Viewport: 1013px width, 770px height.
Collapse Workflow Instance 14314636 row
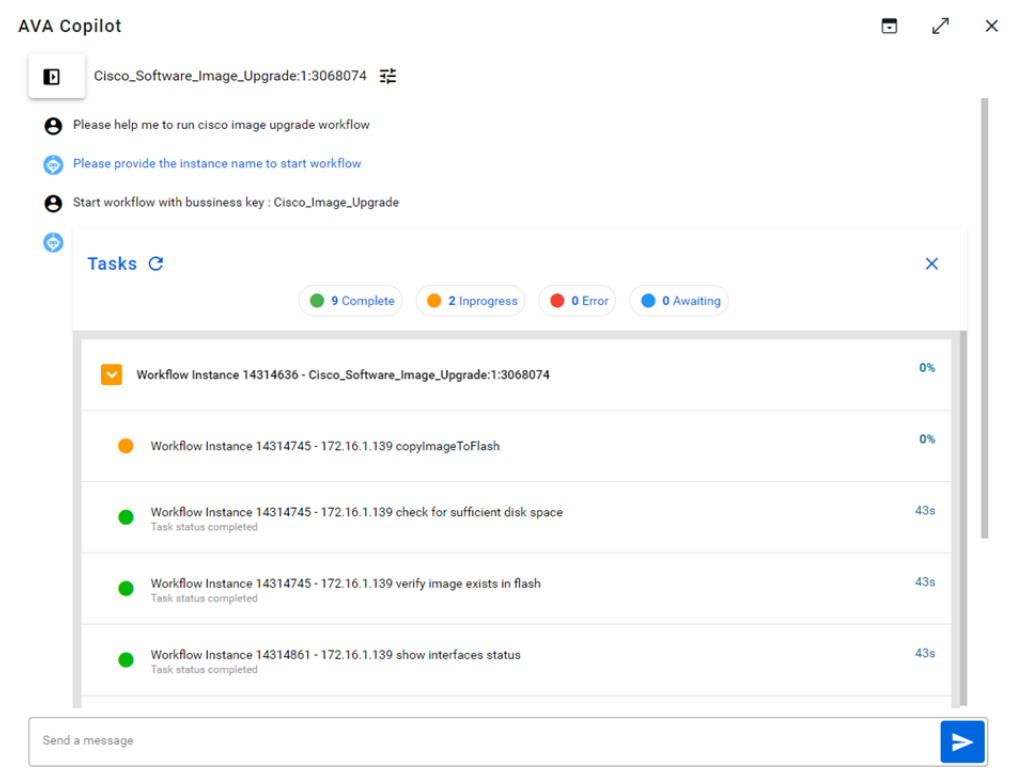[x=111, y=375]
